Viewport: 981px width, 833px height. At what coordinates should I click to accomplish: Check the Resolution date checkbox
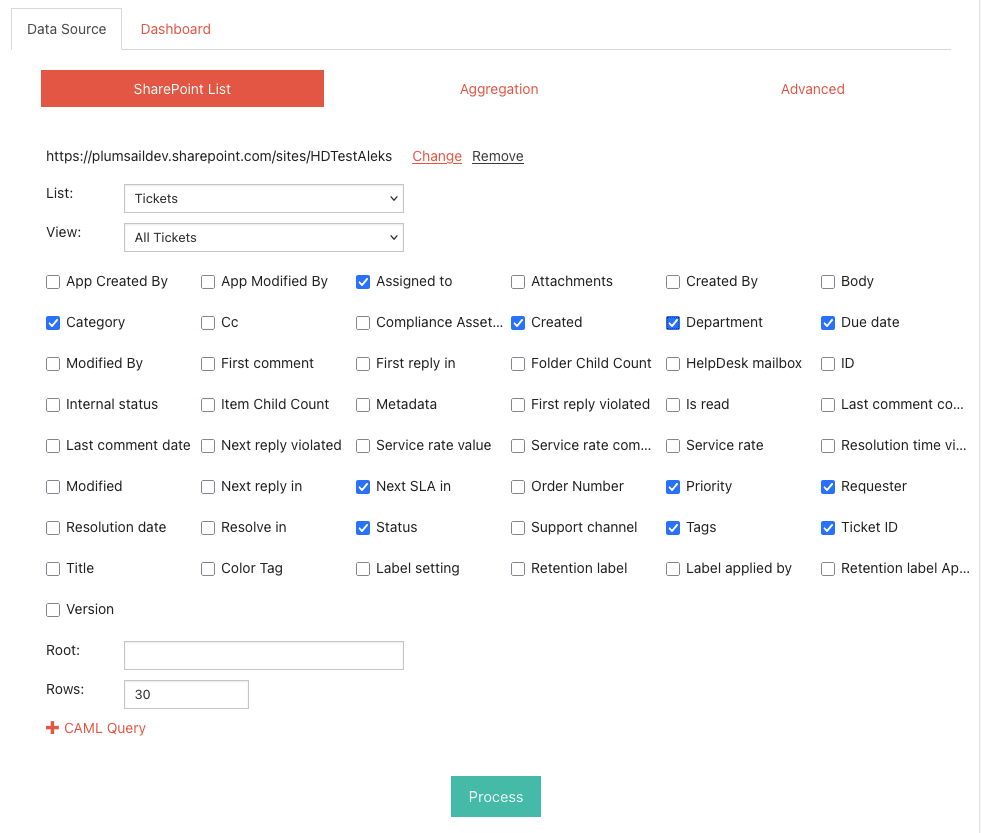[53, 528]
